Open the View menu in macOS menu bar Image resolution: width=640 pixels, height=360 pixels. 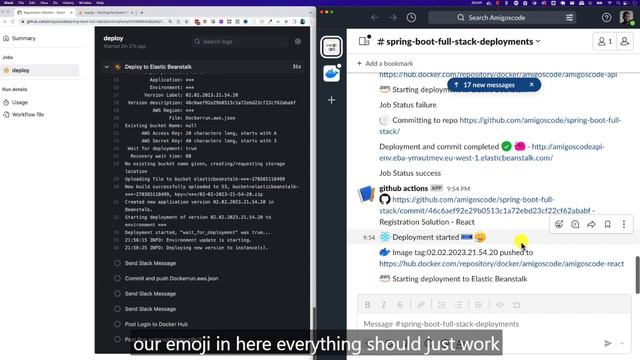[44, 2]
